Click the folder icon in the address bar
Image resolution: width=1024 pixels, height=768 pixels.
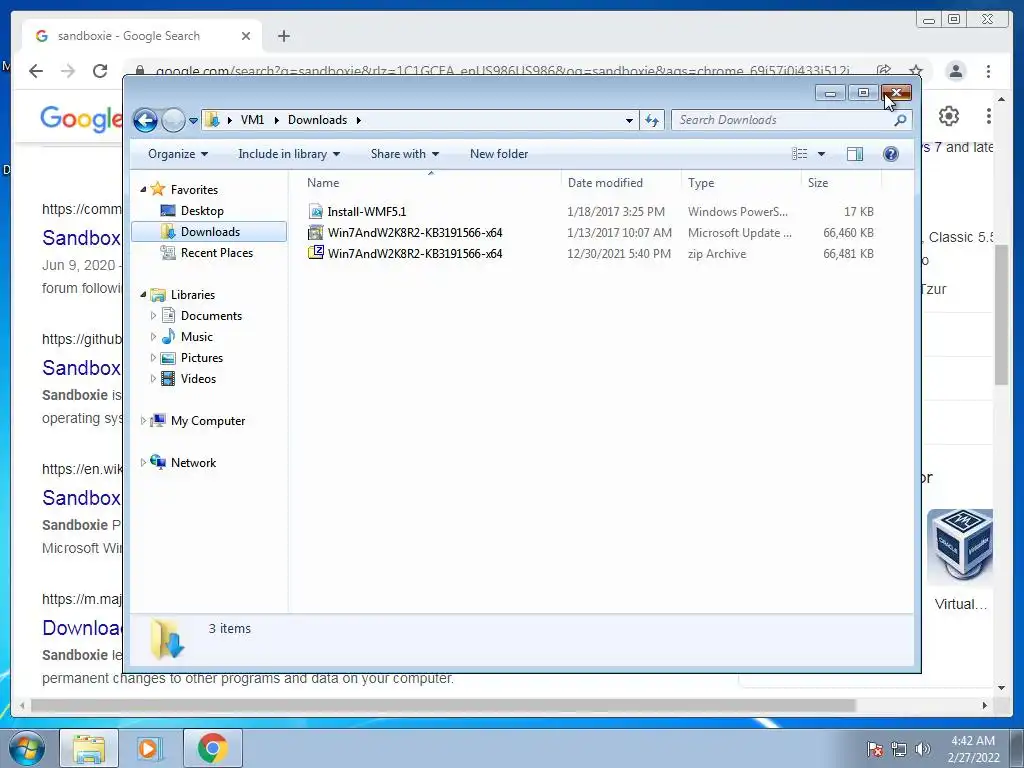212,120
